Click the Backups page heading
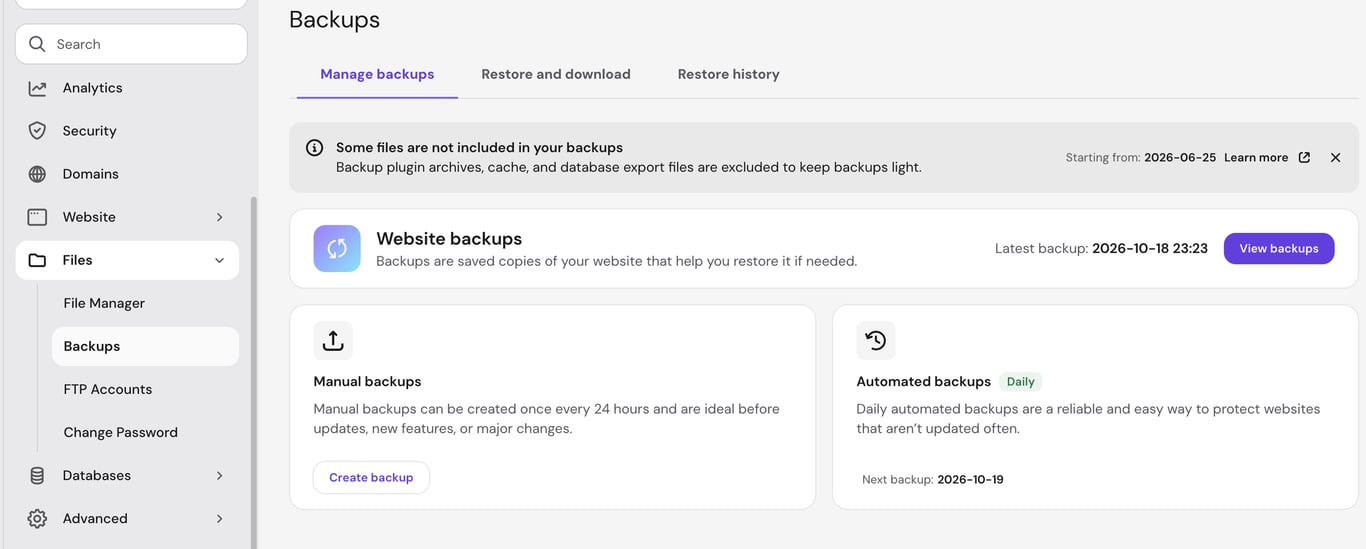 pos(334,19)
